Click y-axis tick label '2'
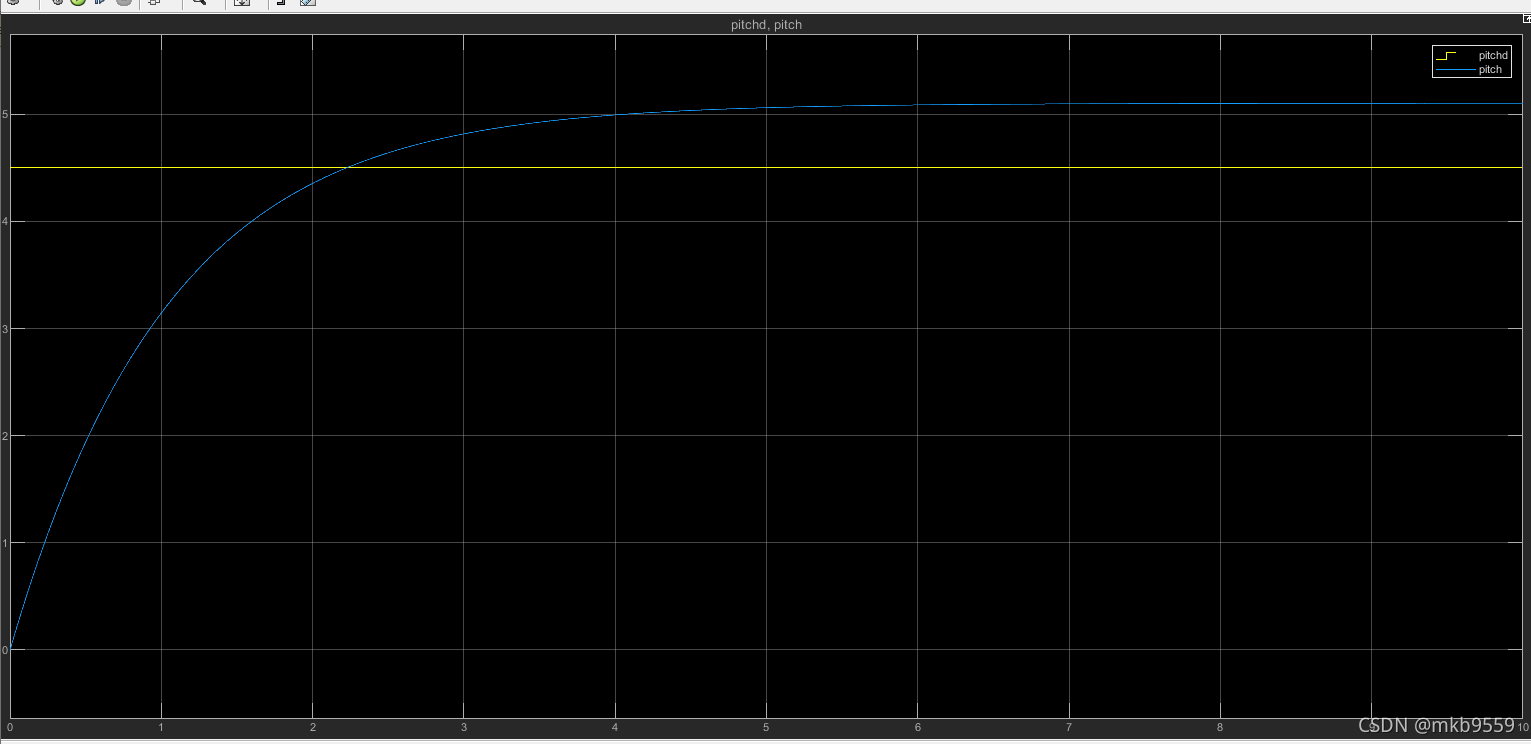Image resolution: width=1531 pixels, height=744 pixels. coord(4,435)
